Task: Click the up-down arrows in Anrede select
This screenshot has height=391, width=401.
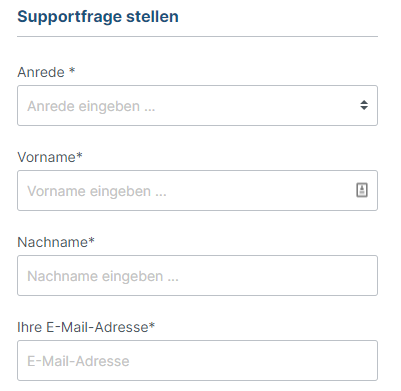Action: coord(364,105)
